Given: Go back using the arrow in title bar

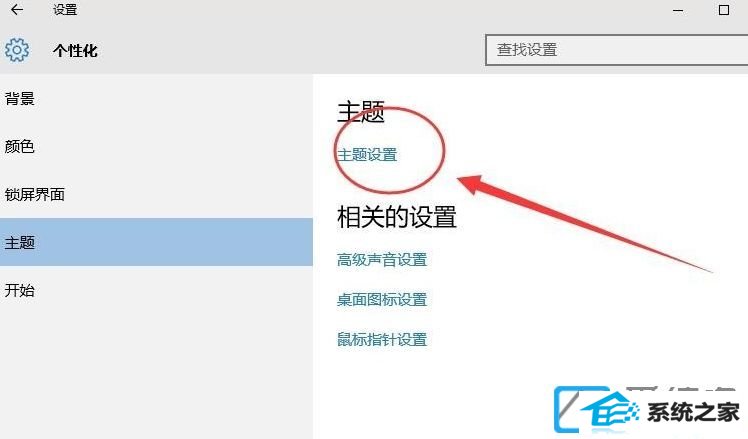Looking at the screenshot, I should (x=17, y=10).
